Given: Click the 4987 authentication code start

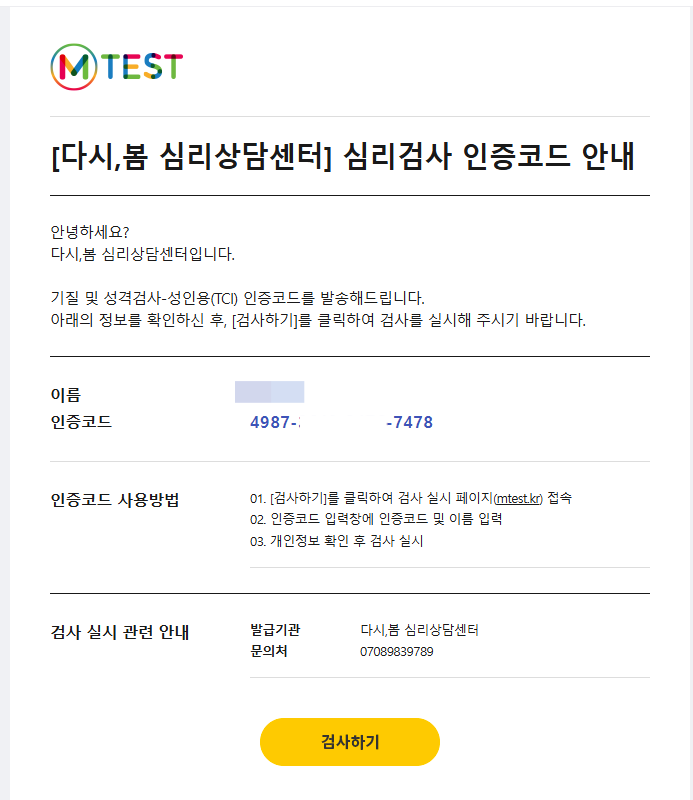Looking at the screenshot, I should point(274,423).
